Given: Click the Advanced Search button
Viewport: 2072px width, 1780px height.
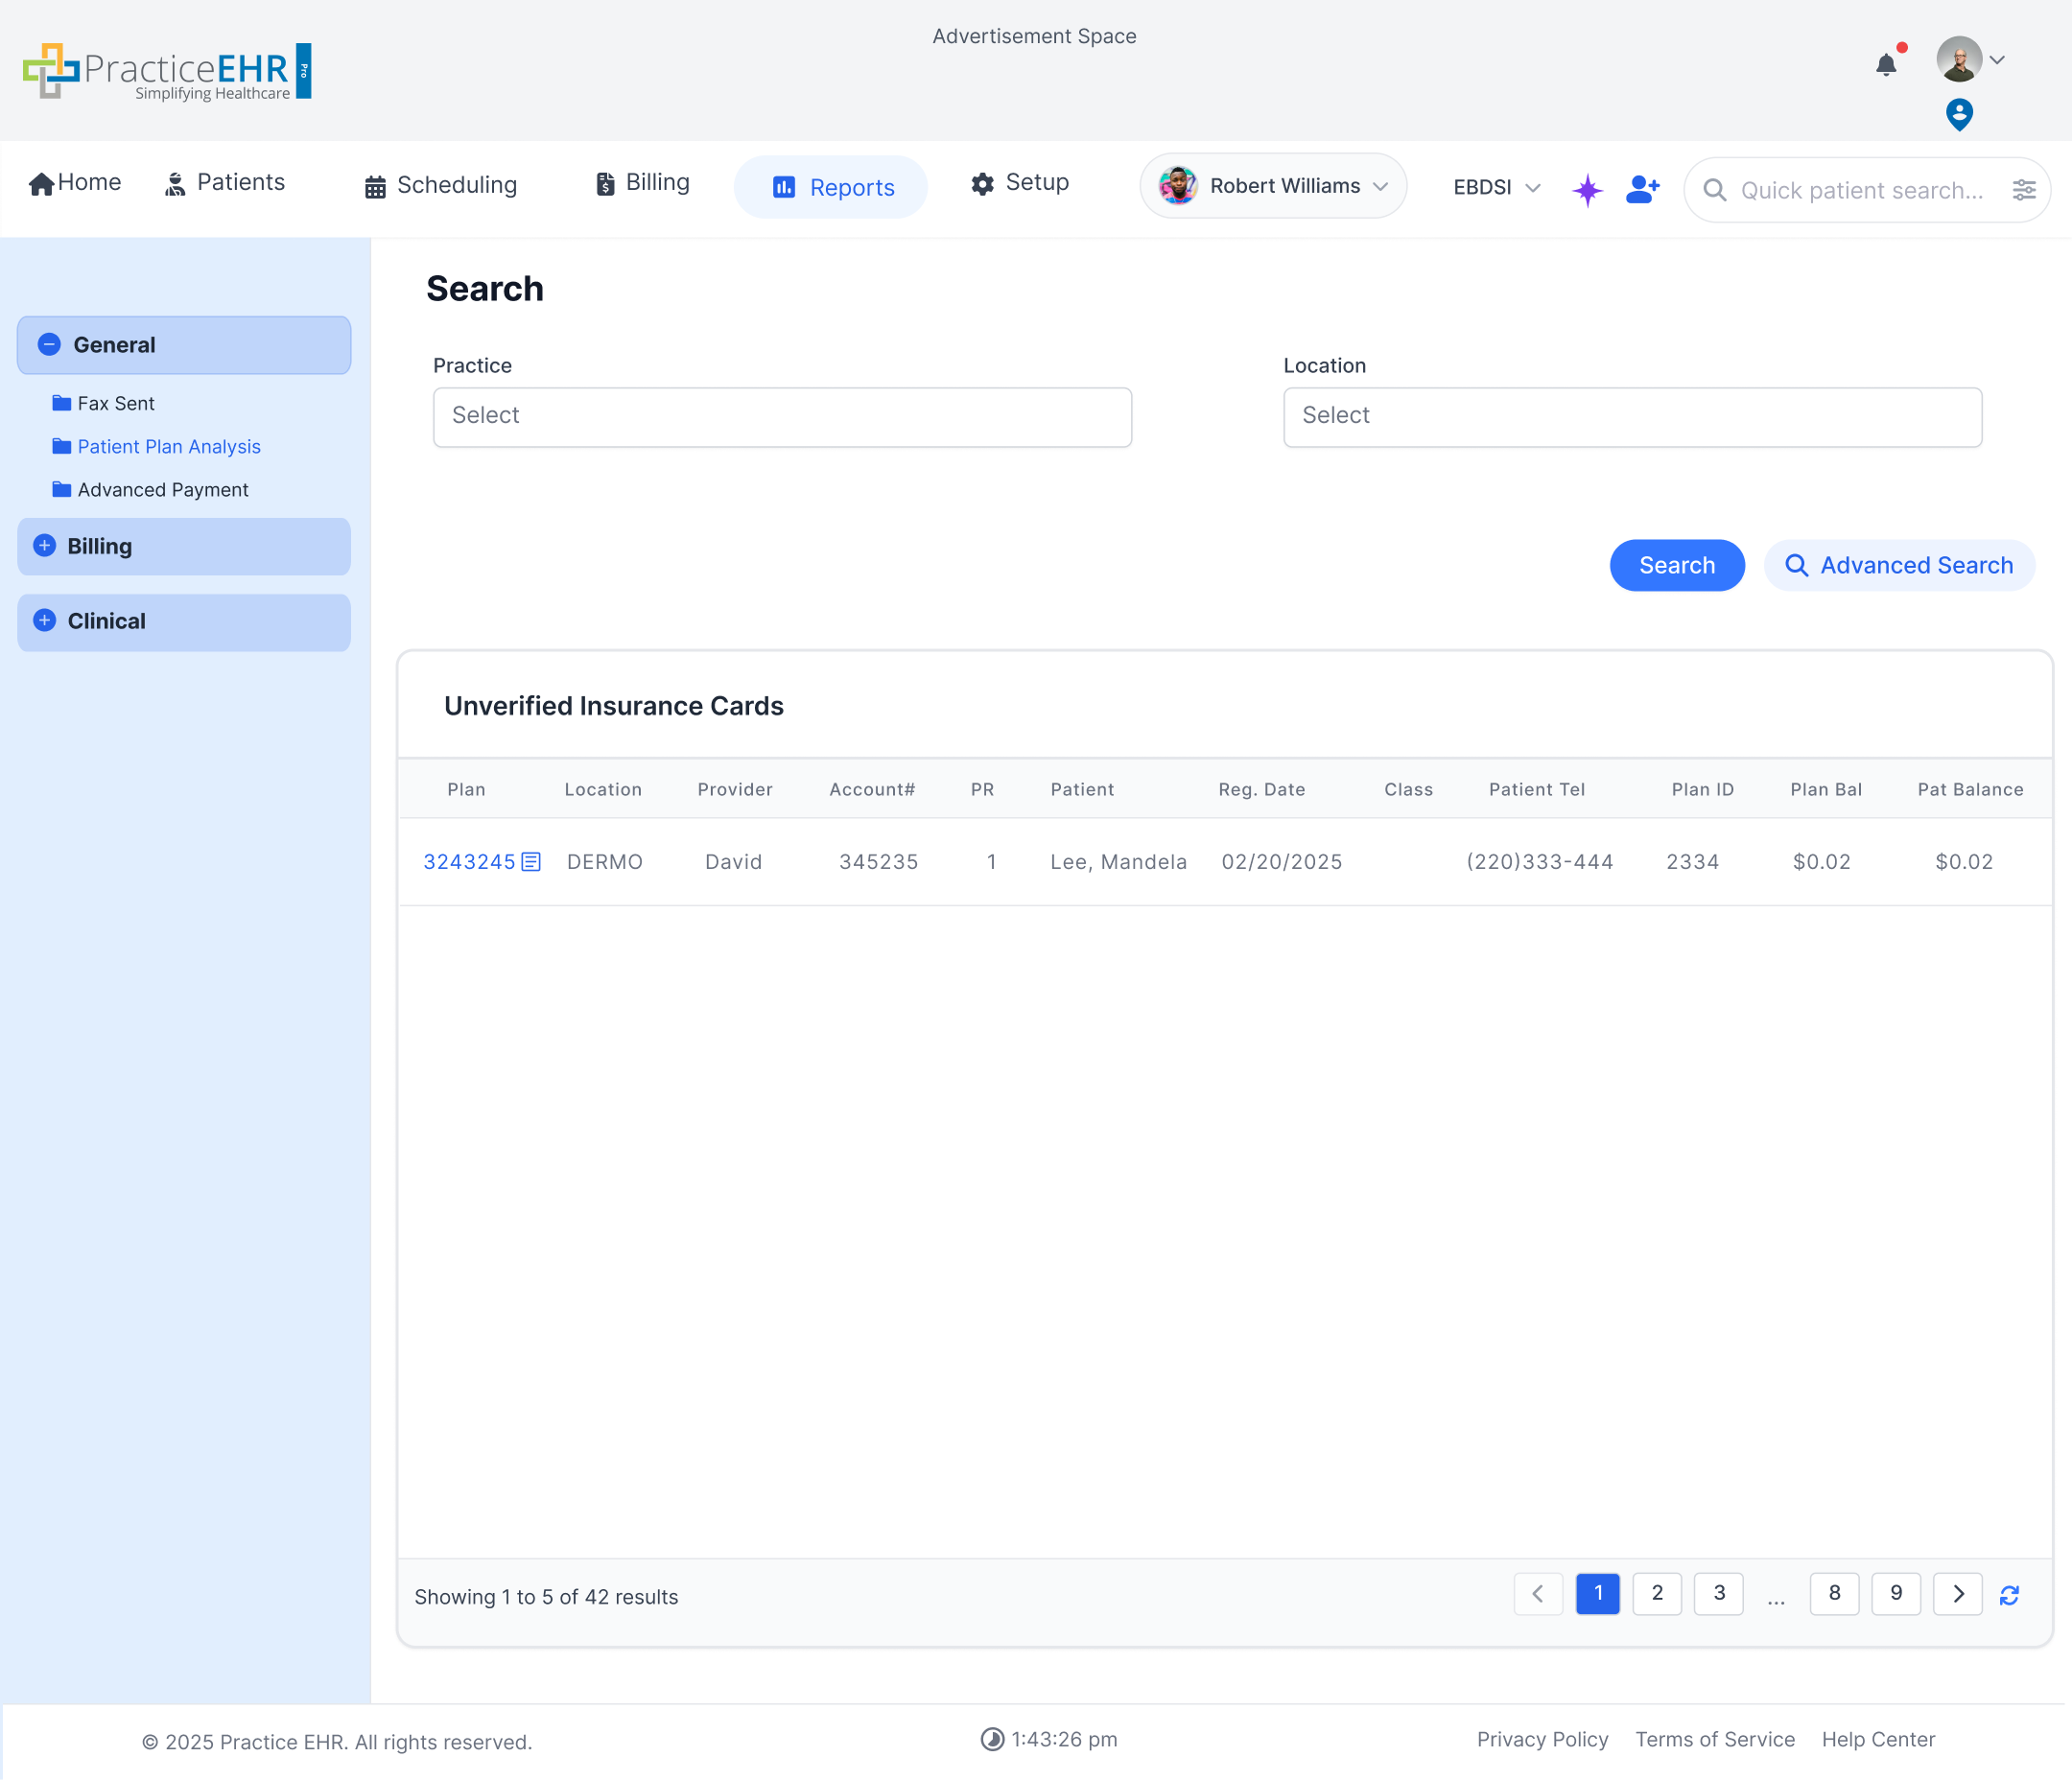Looking at the screenshot, I should (x=1899, y=565).
